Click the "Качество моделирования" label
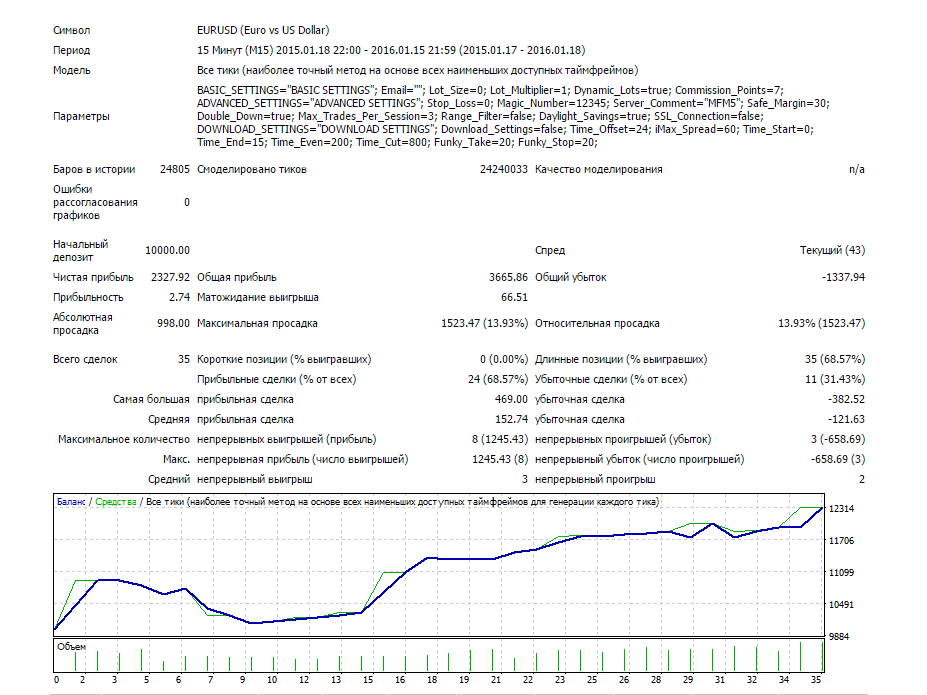927x695 pixels. pyautogui.click(x=598, y=170)
